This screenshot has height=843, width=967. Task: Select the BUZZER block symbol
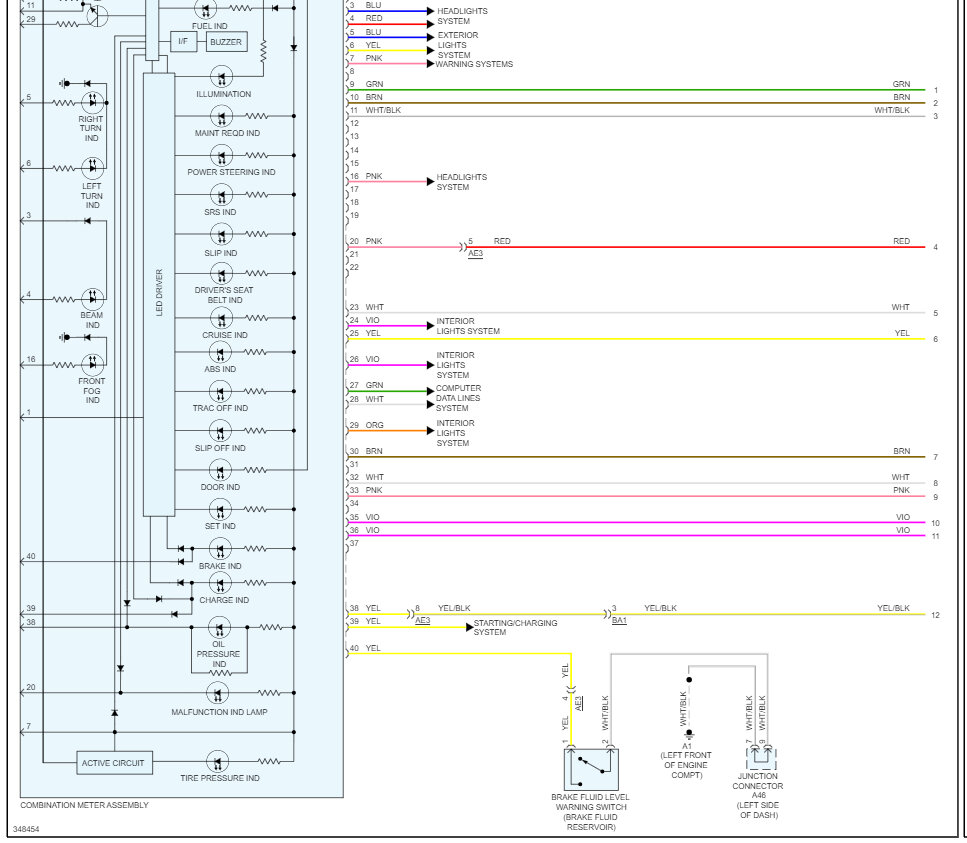228,42
